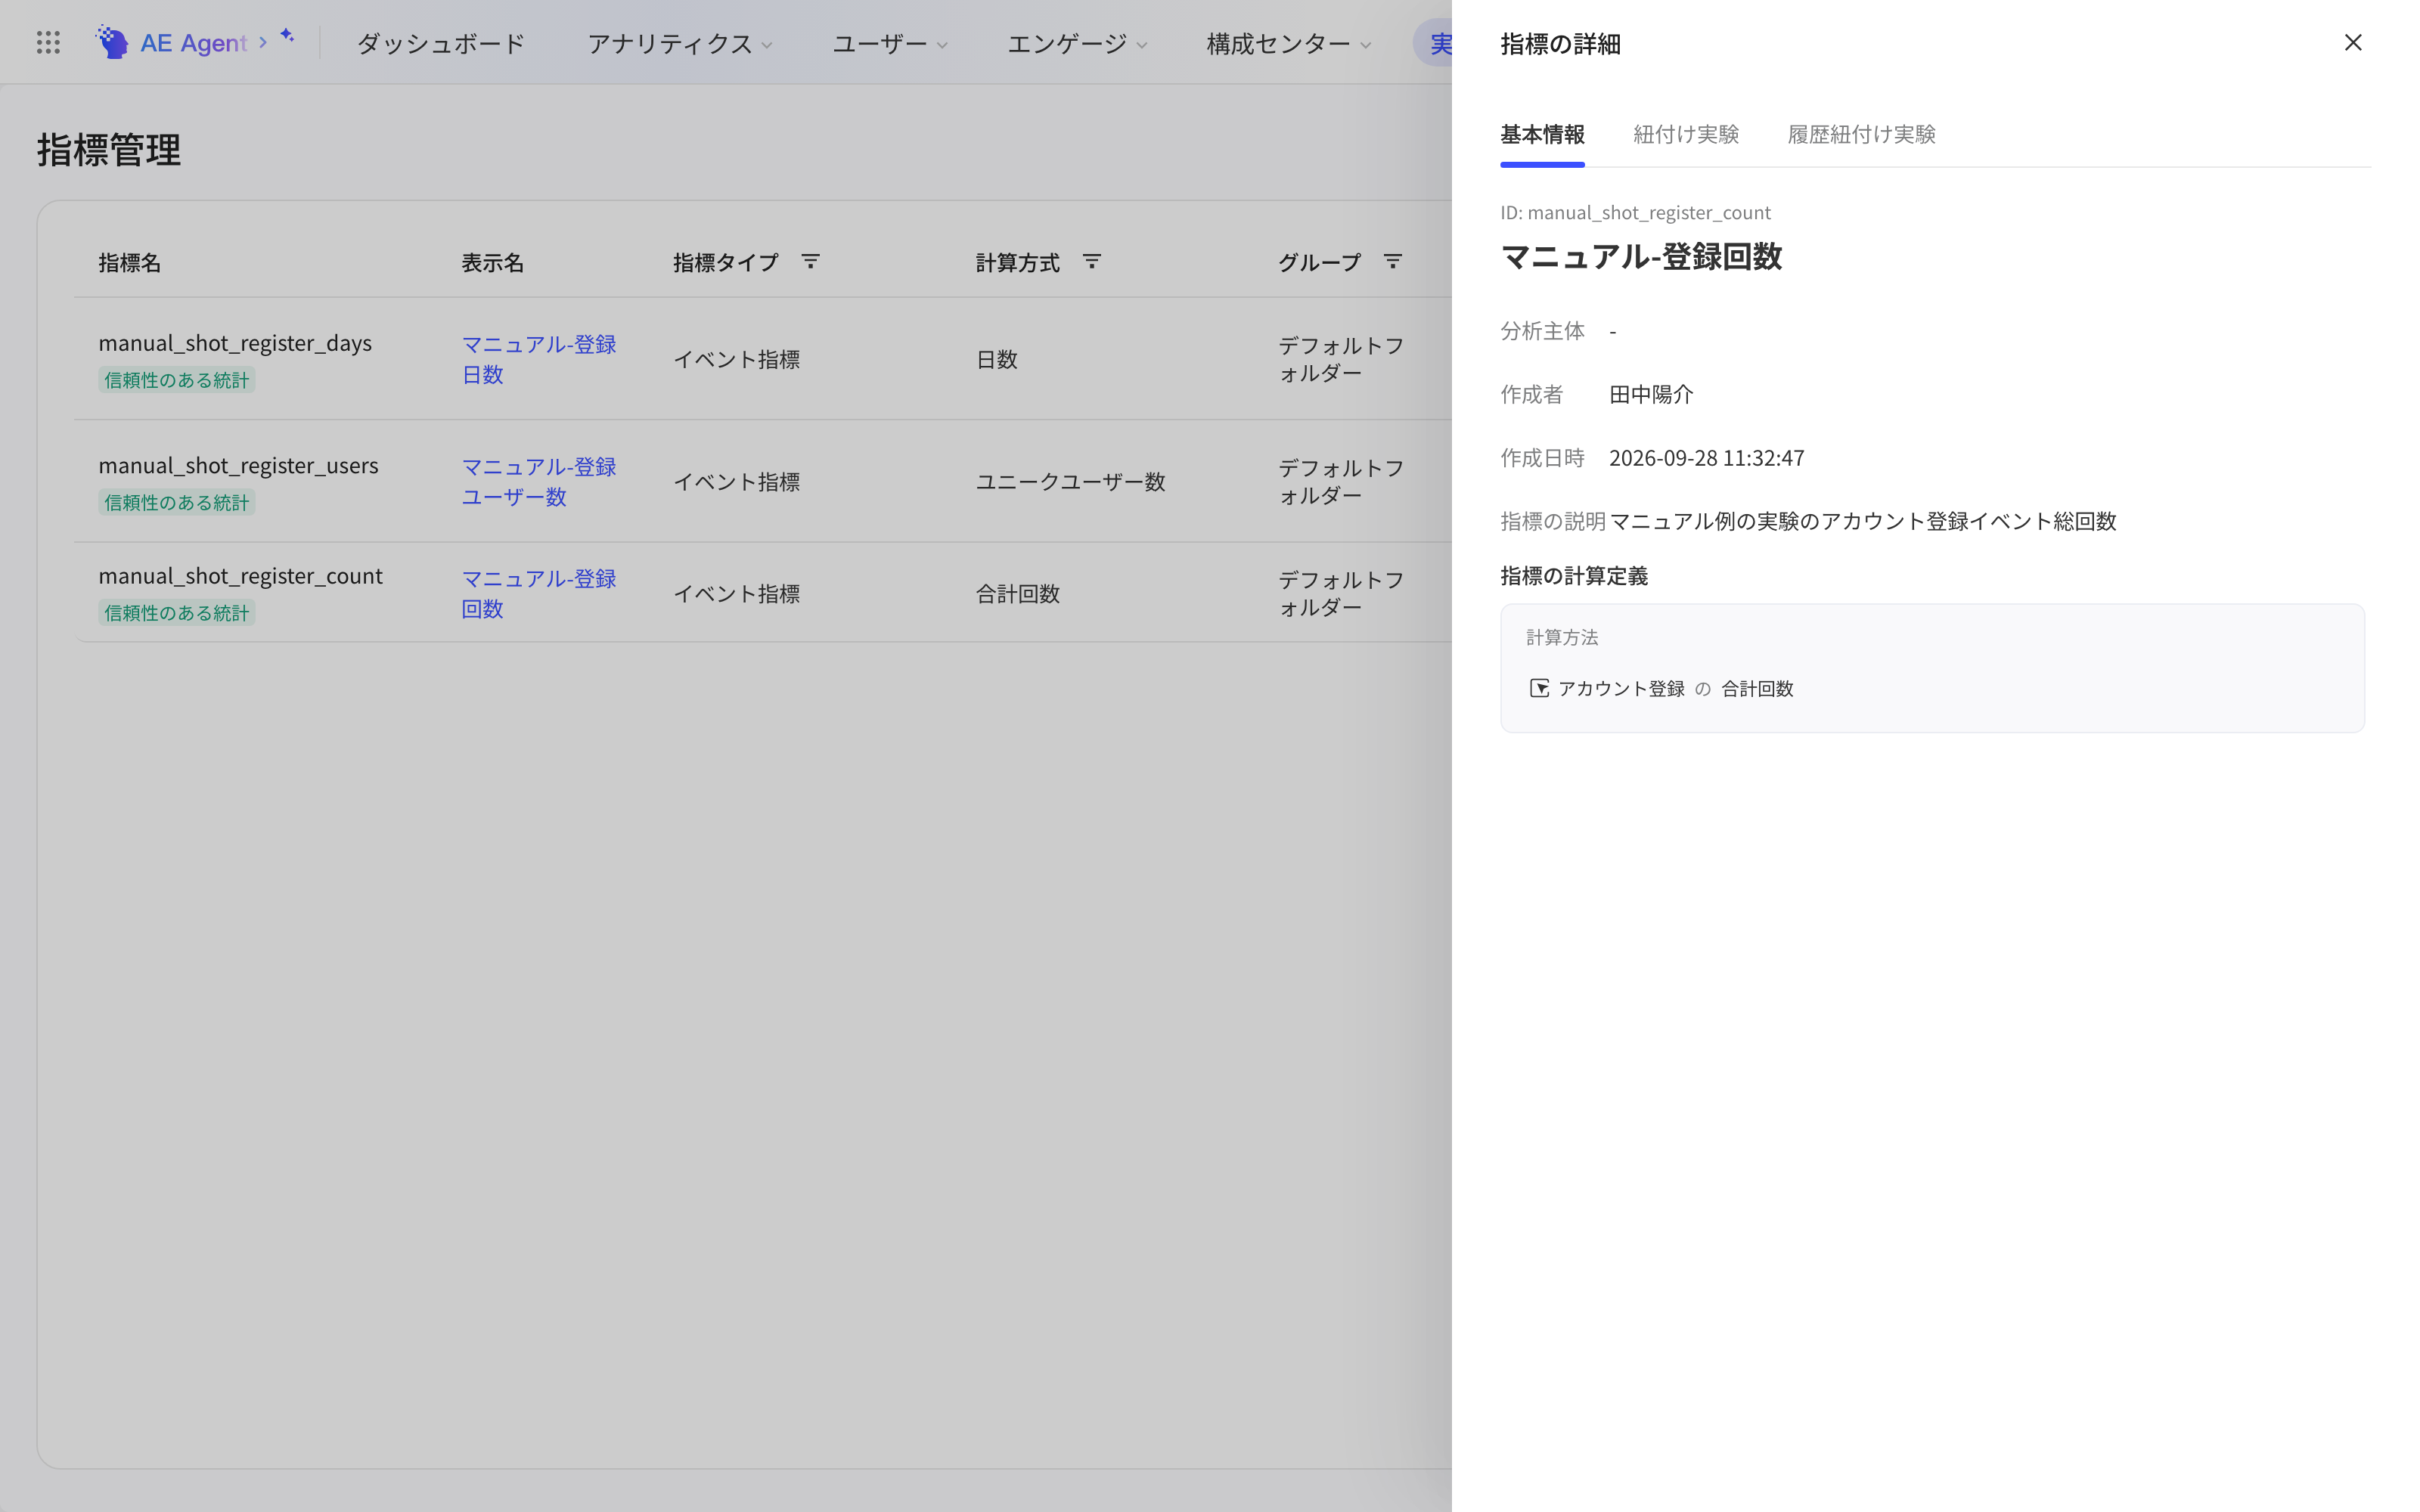Screen dimensions: 2420x1512
Task: Click アカウント登録 in the calculation definition
Action: (1621, 688)
